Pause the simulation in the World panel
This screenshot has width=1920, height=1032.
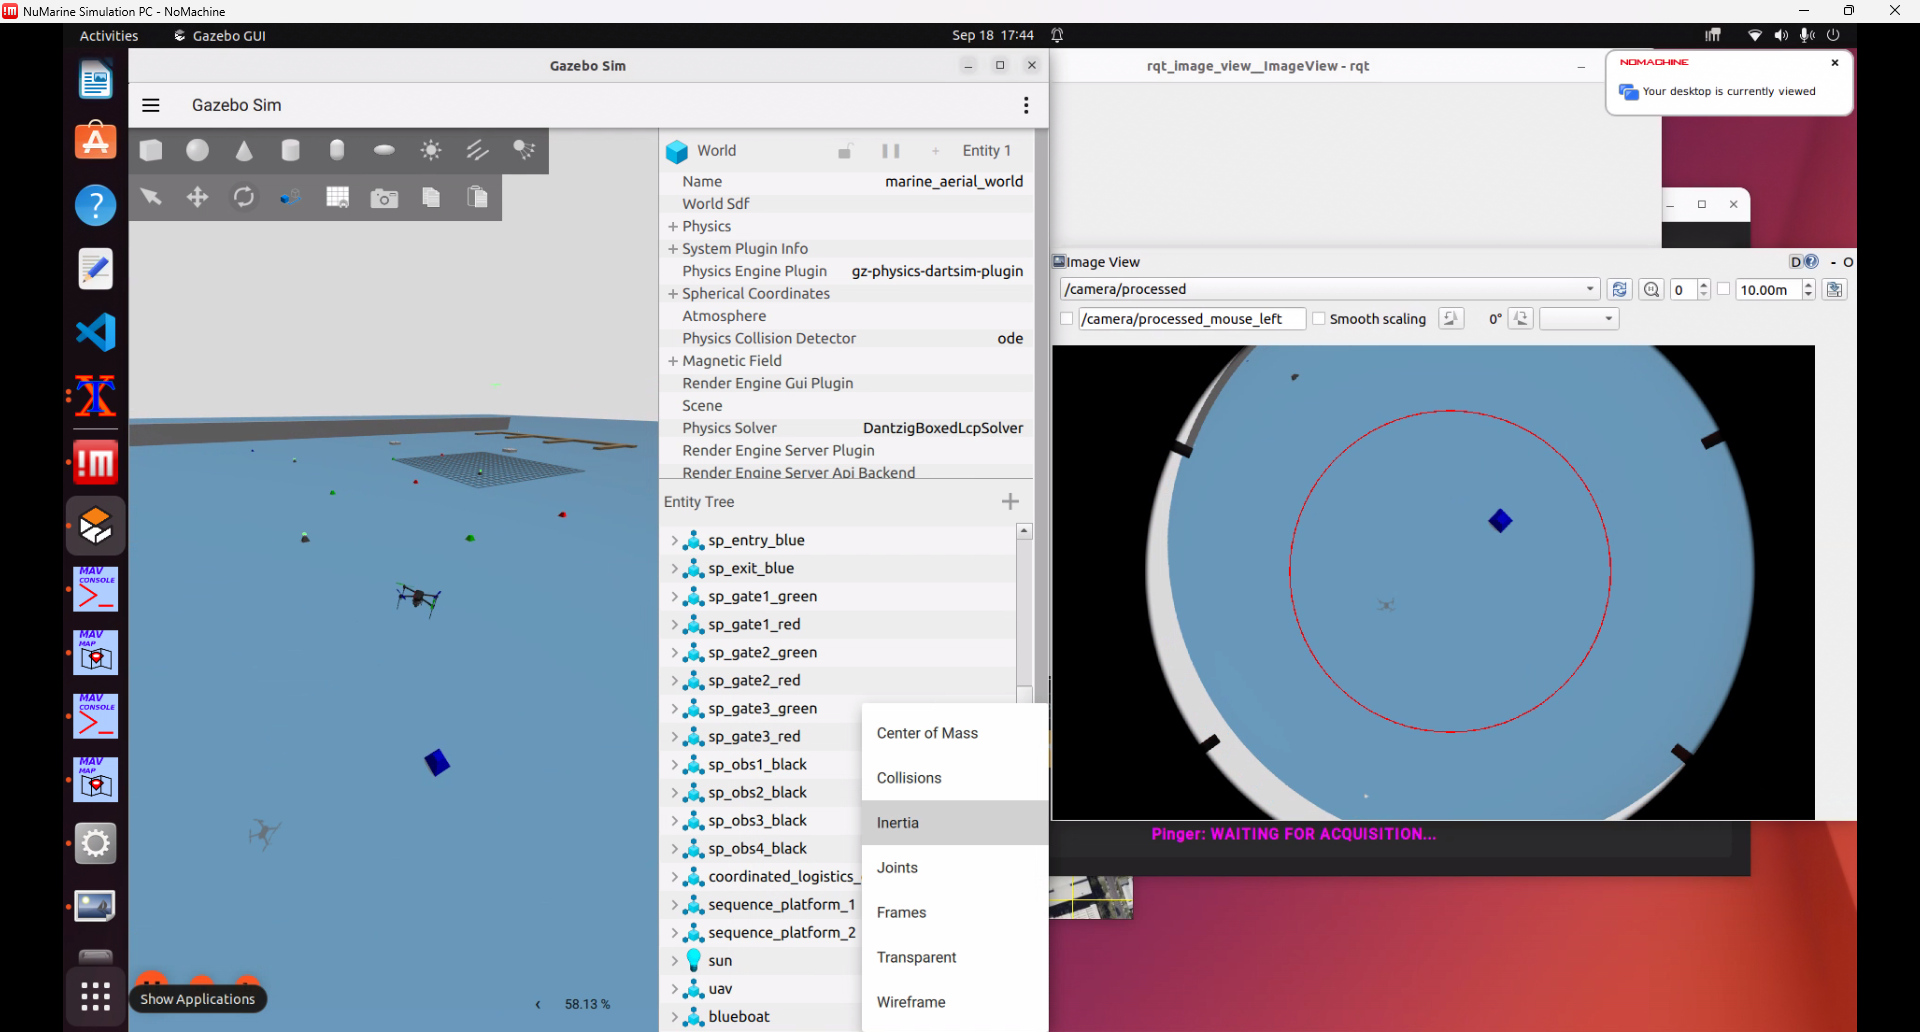point(891,151)
